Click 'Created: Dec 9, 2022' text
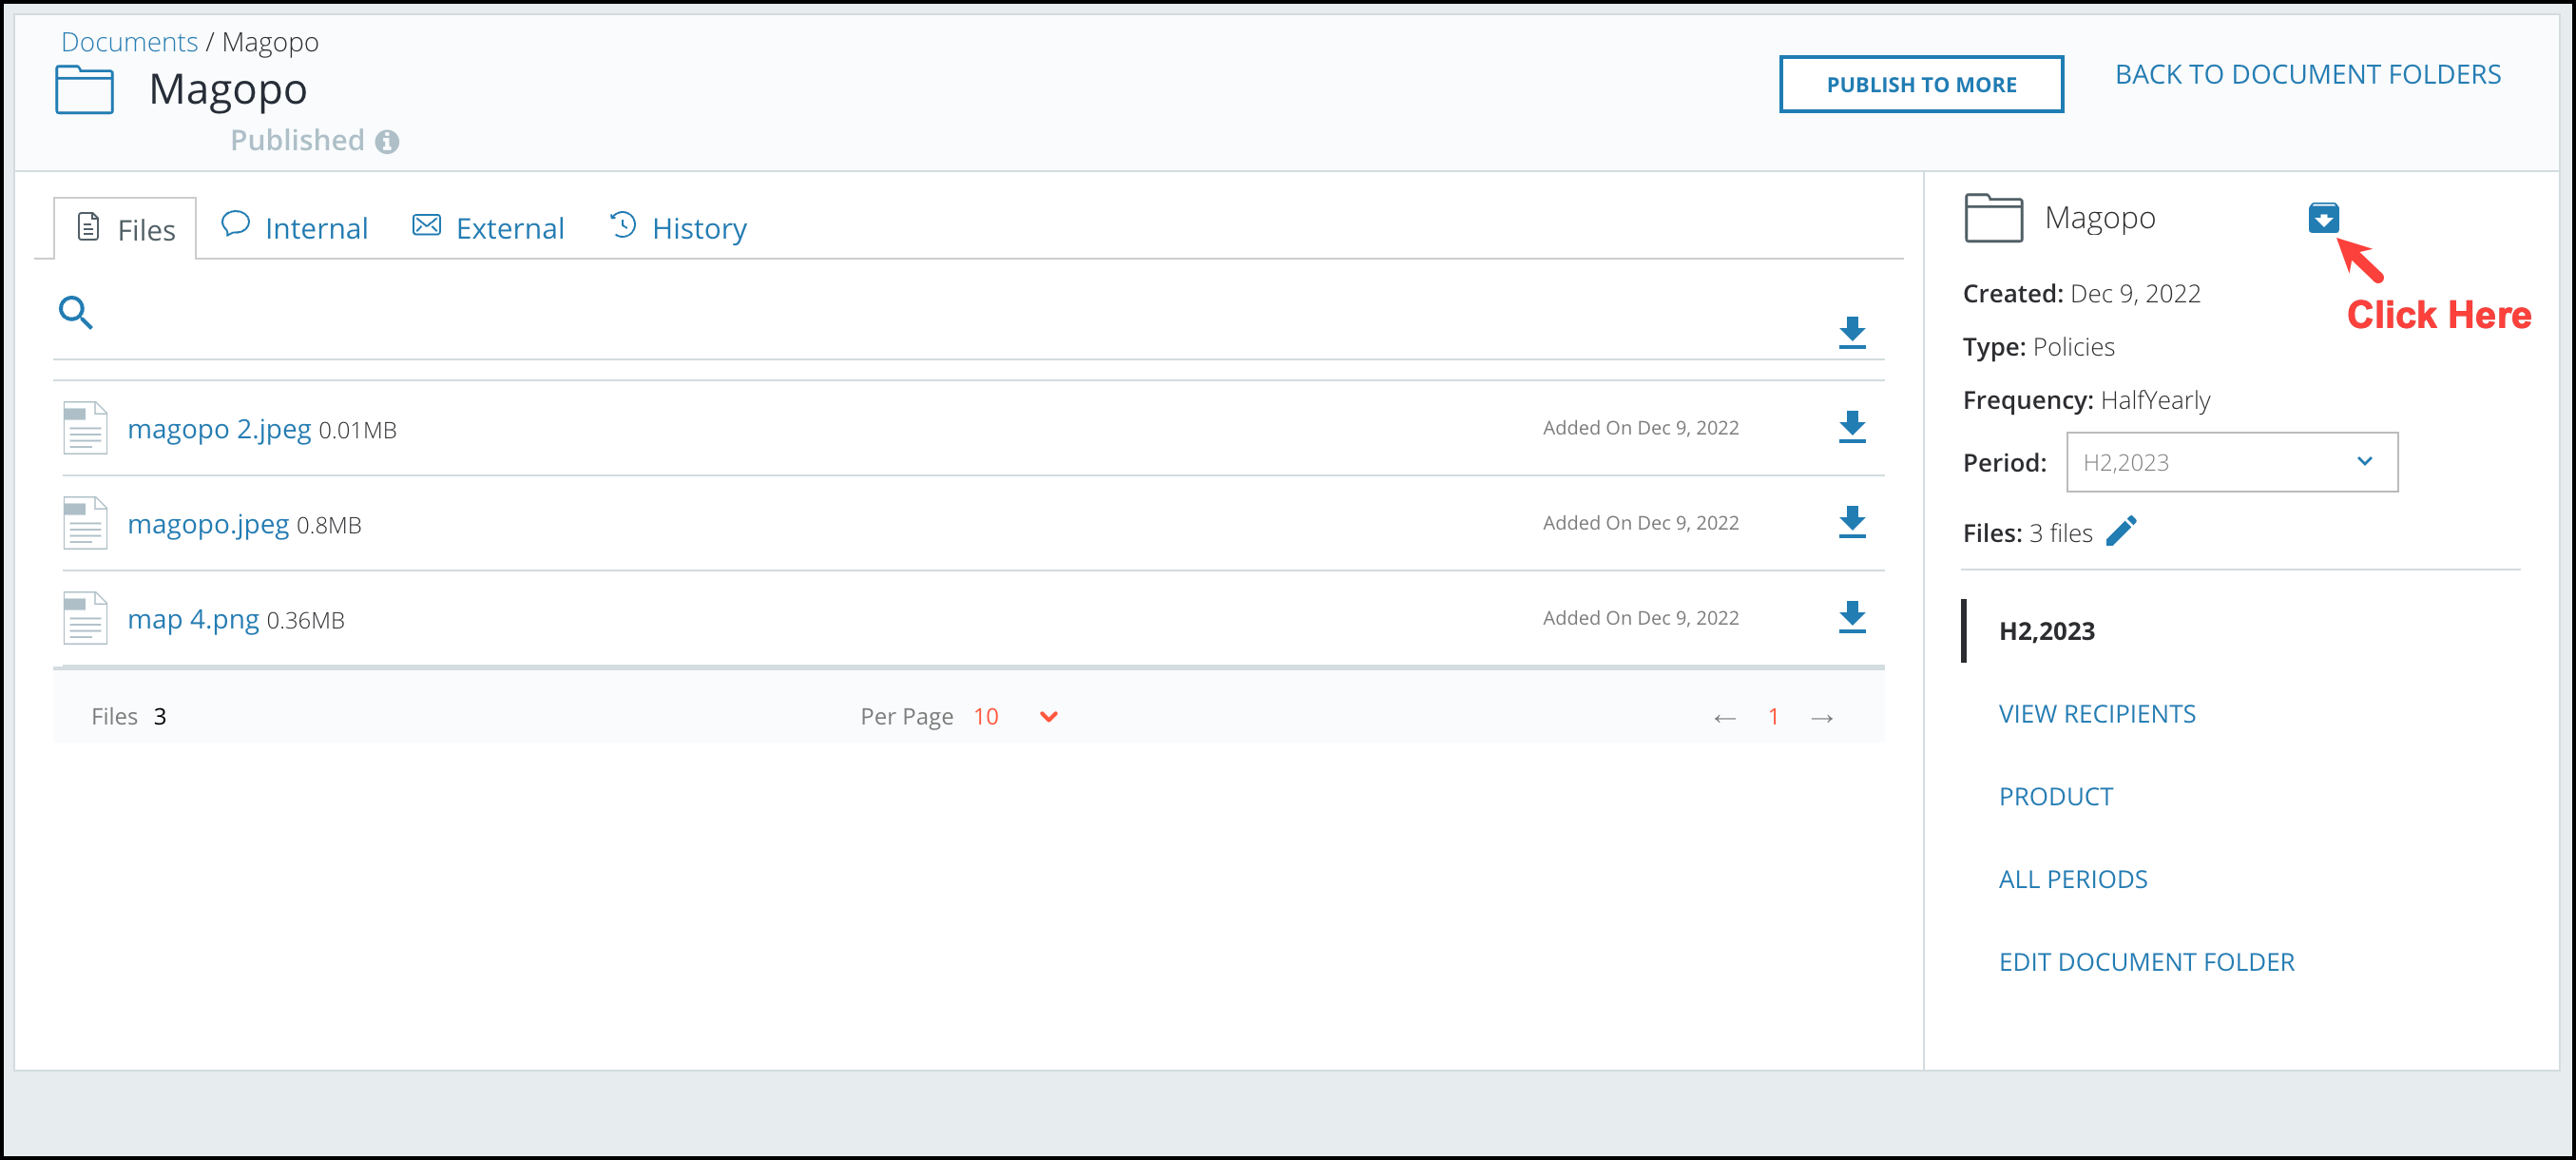Screen dimensions: 2576x1160 (x=2081, y=293)
